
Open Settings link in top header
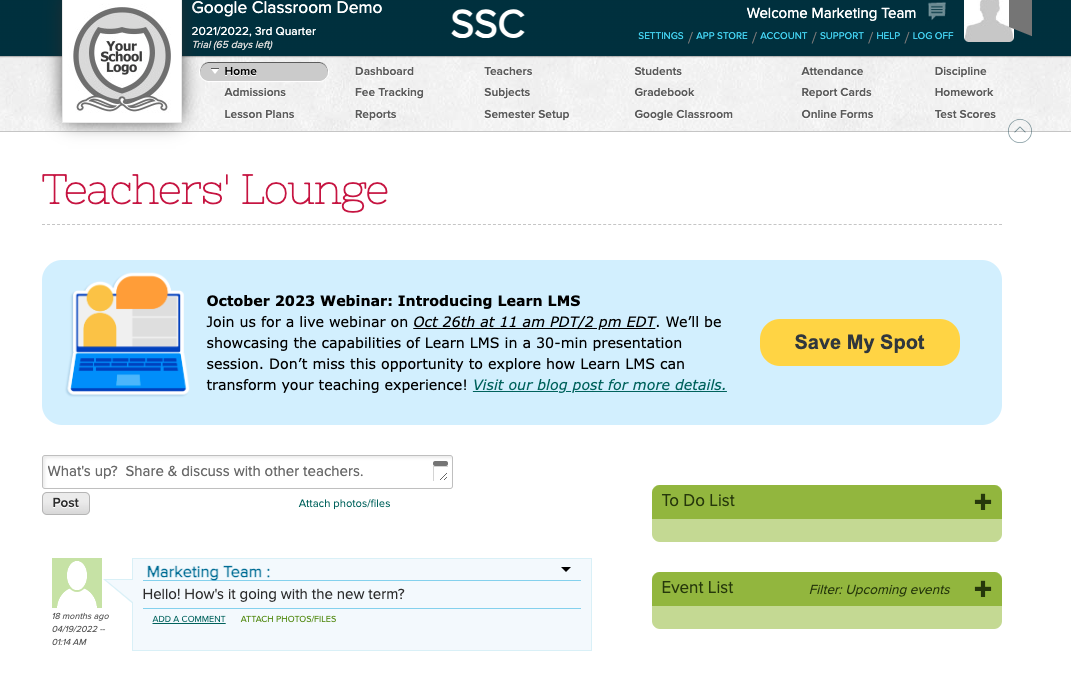pyautogui.click(x=660, y=36)
